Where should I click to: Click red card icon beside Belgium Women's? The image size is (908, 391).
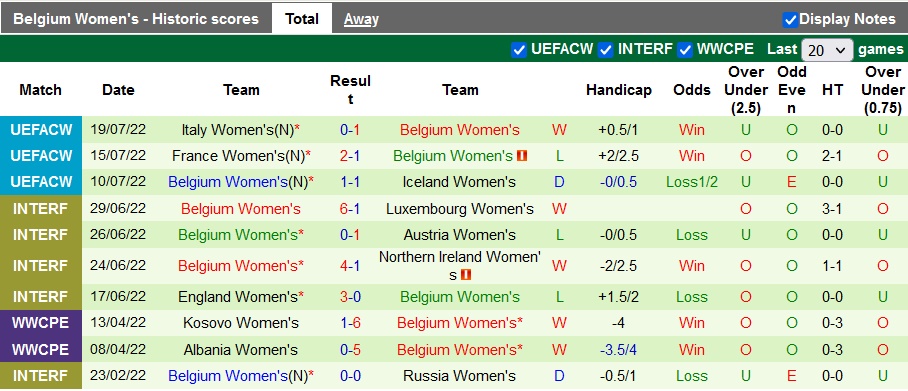pyautogui.click(x=522, y=156)
